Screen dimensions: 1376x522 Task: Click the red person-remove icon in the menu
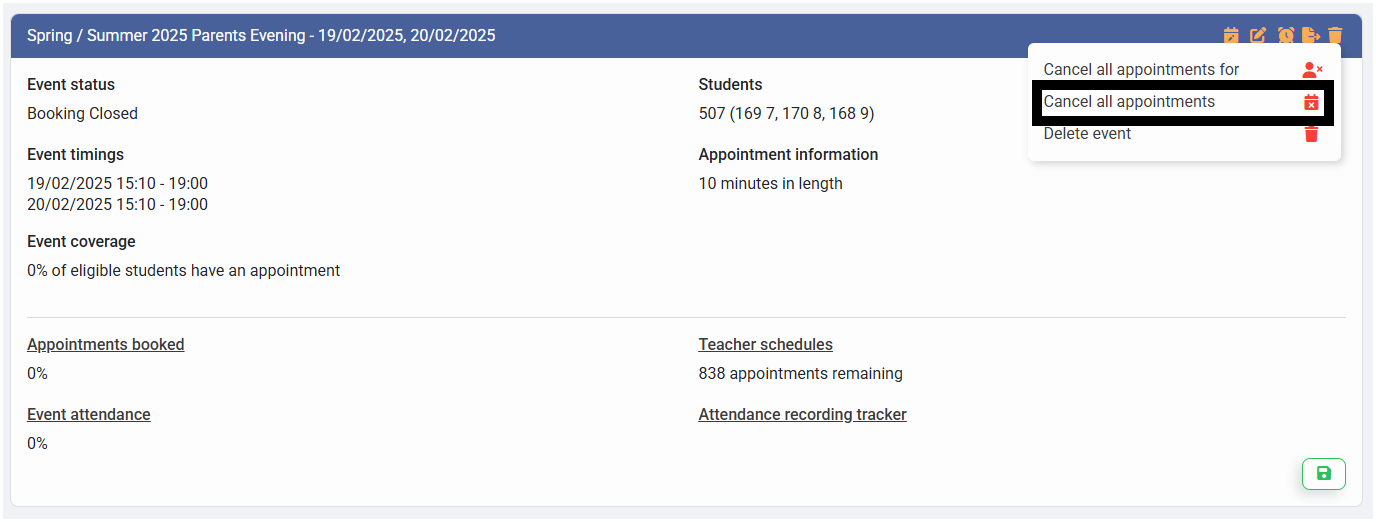click(1312, 70)
